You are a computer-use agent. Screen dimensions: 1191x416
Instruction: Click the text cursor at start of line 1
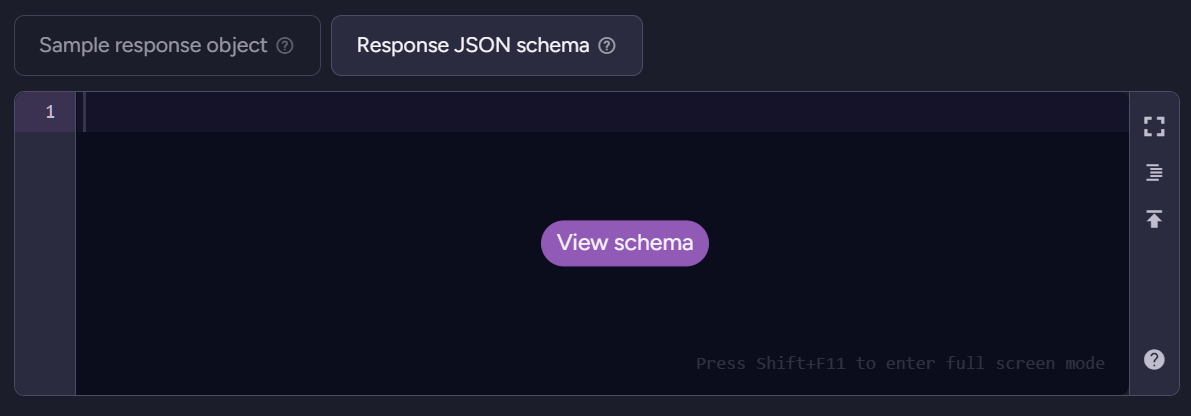point(84,112)
